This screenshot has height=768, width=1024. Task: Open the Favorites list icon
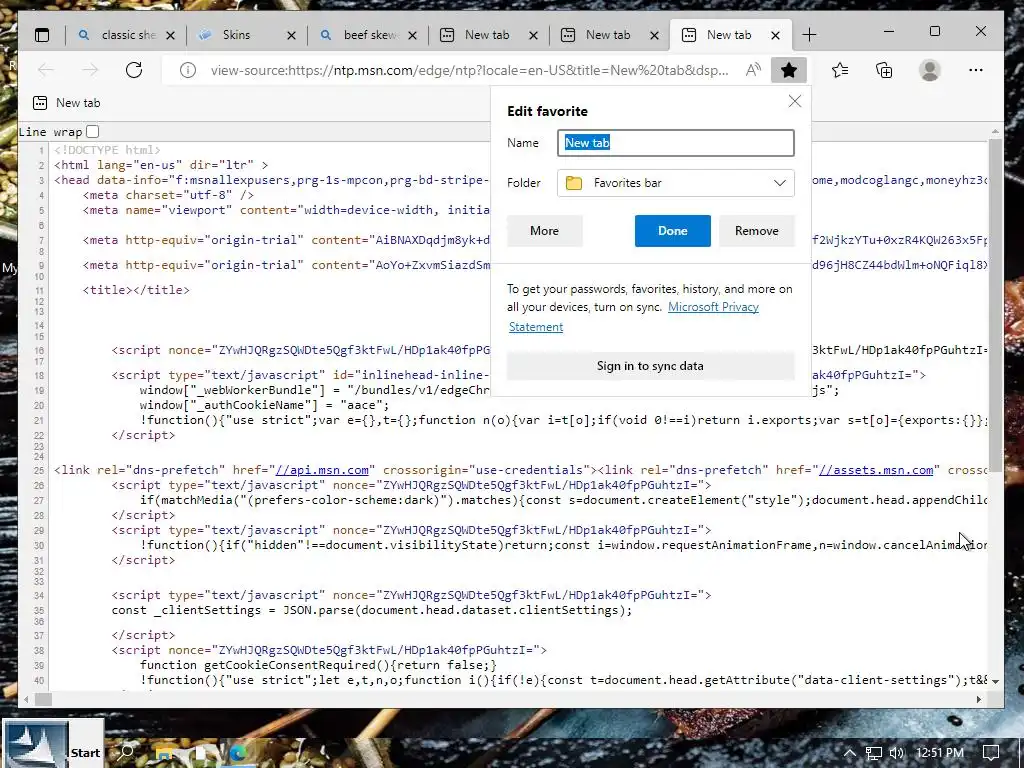[840, 70]
